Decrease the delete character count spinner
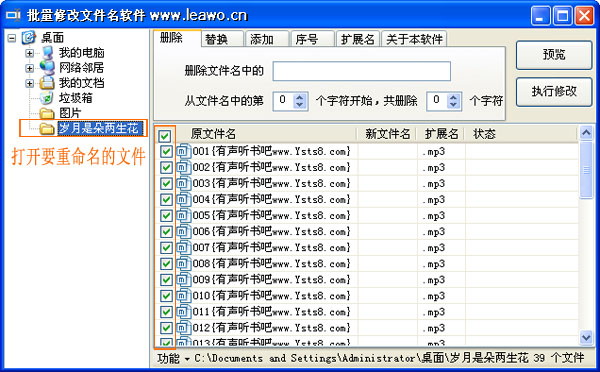Screen dimensions: 600x372 [453, 105]
